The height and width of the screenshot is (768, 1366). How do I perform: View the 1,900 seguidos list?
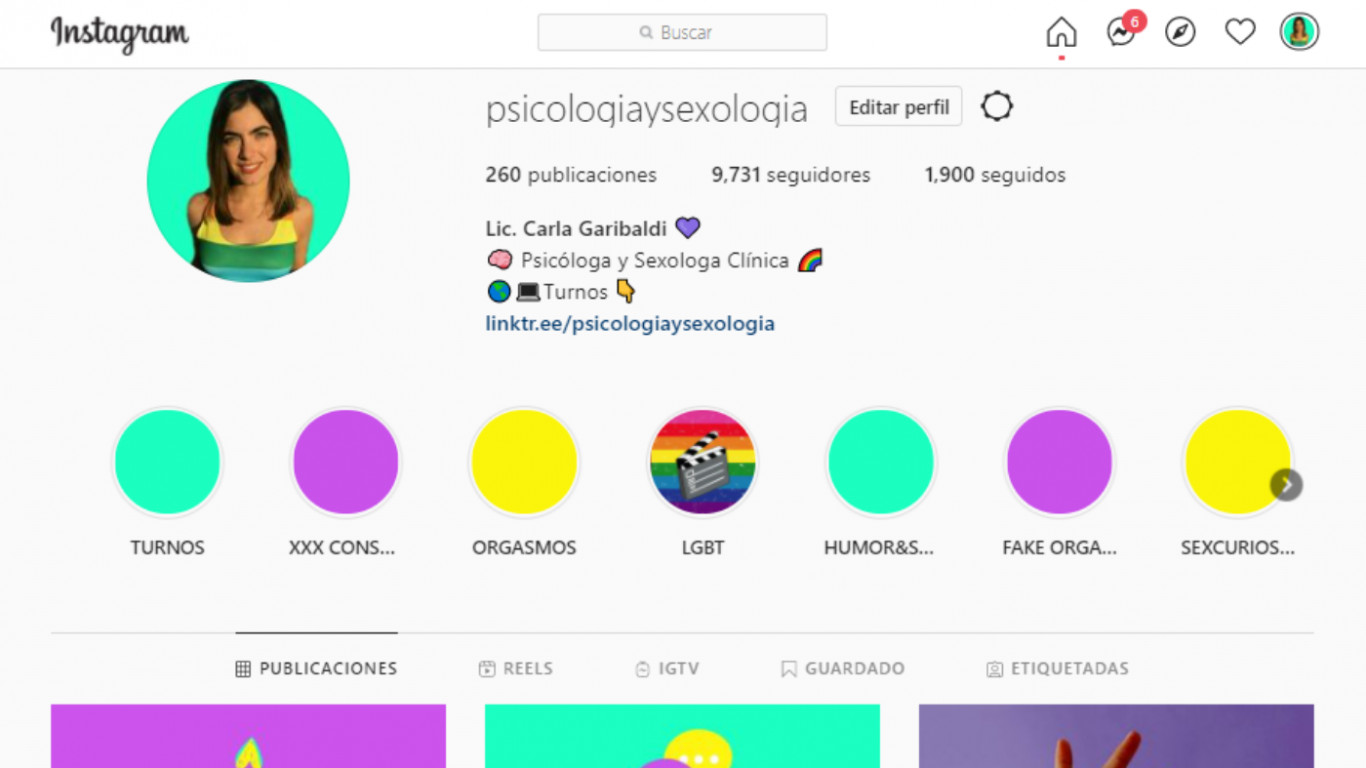(995, 175)
